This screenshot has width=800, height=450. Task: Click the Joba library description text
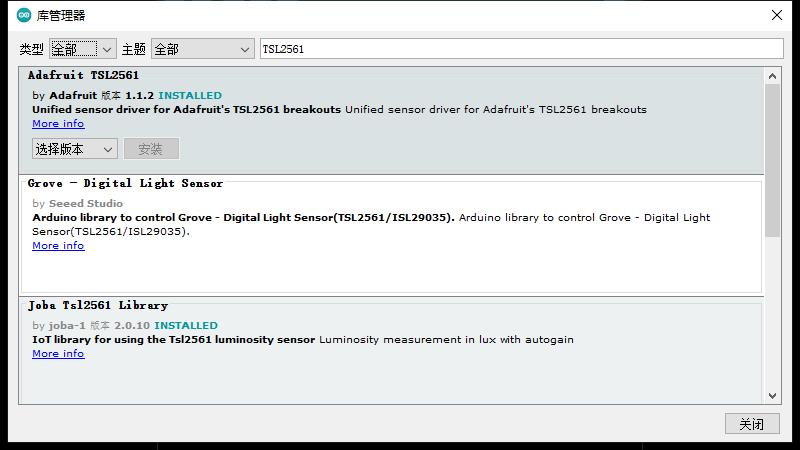point(300,340)
